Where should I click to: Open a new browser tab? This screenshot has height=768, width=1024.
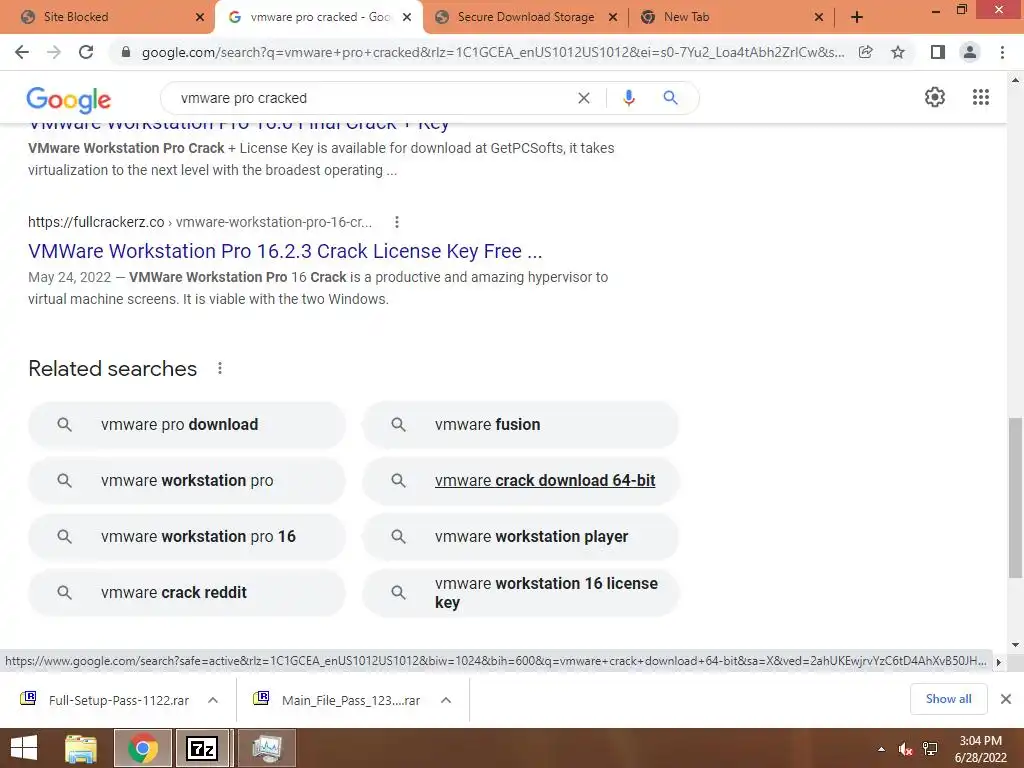point(857,17)
